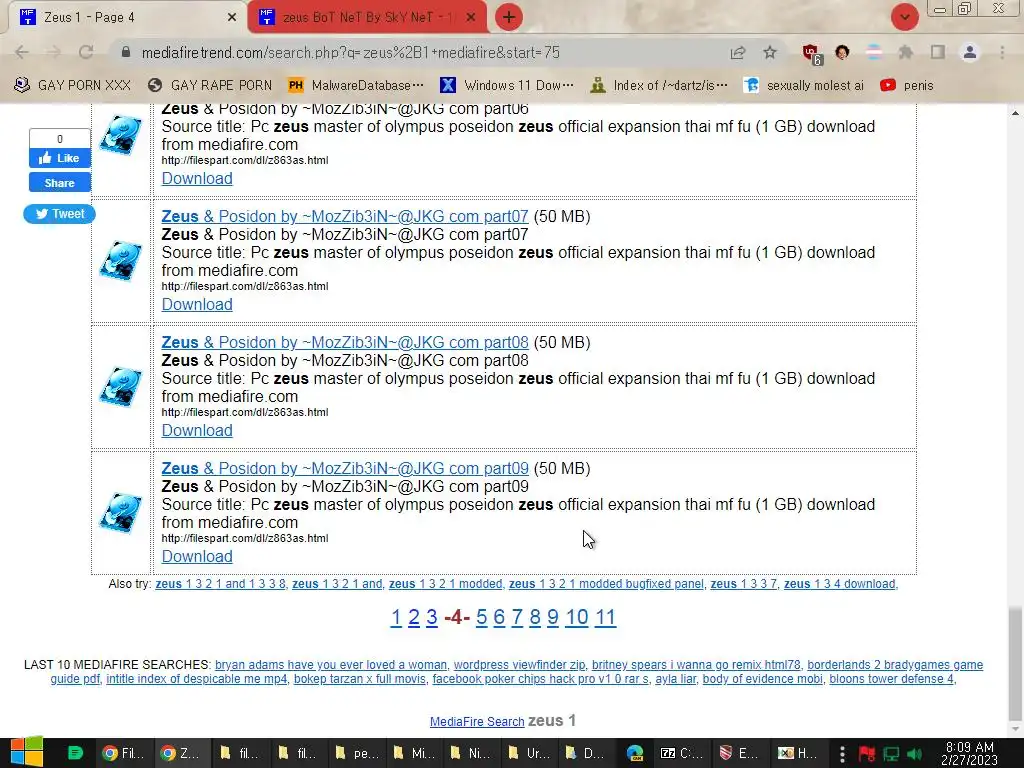1024x768 pixels.
Task: Open the Zeus & Posidon part09 title link
Action: click(345, 468)
